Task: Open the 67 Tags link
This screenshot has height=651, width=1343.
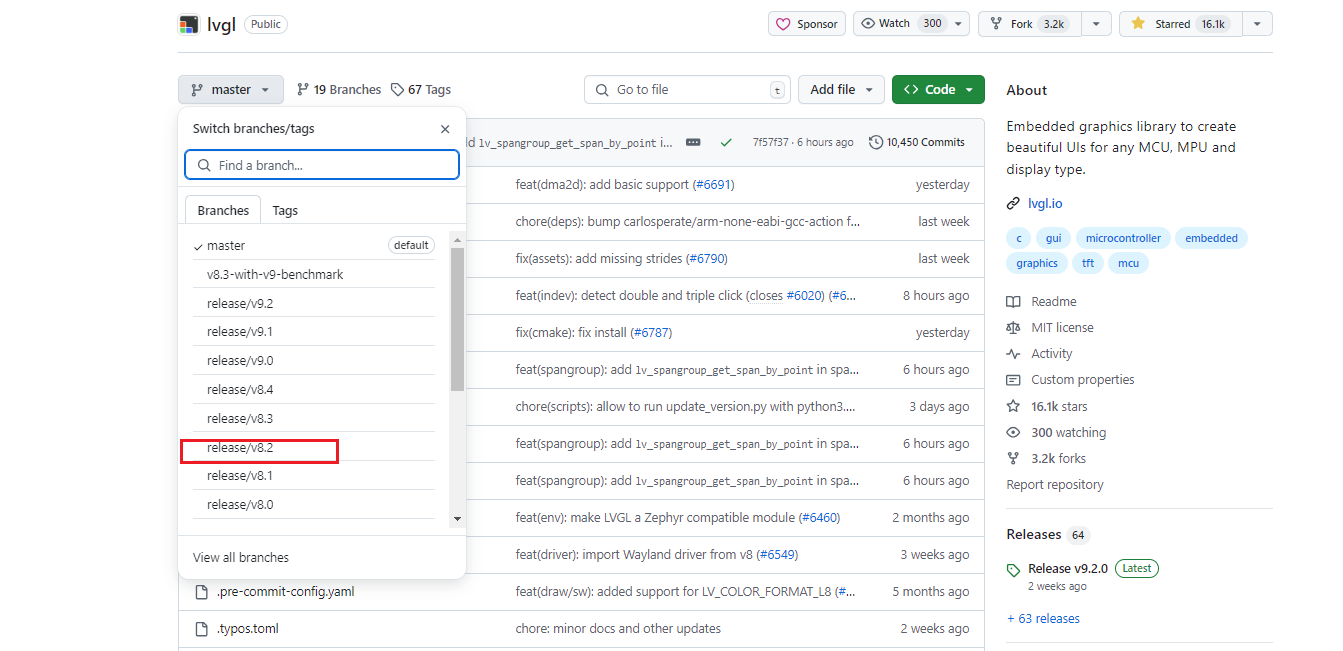Action: point(421,90)
